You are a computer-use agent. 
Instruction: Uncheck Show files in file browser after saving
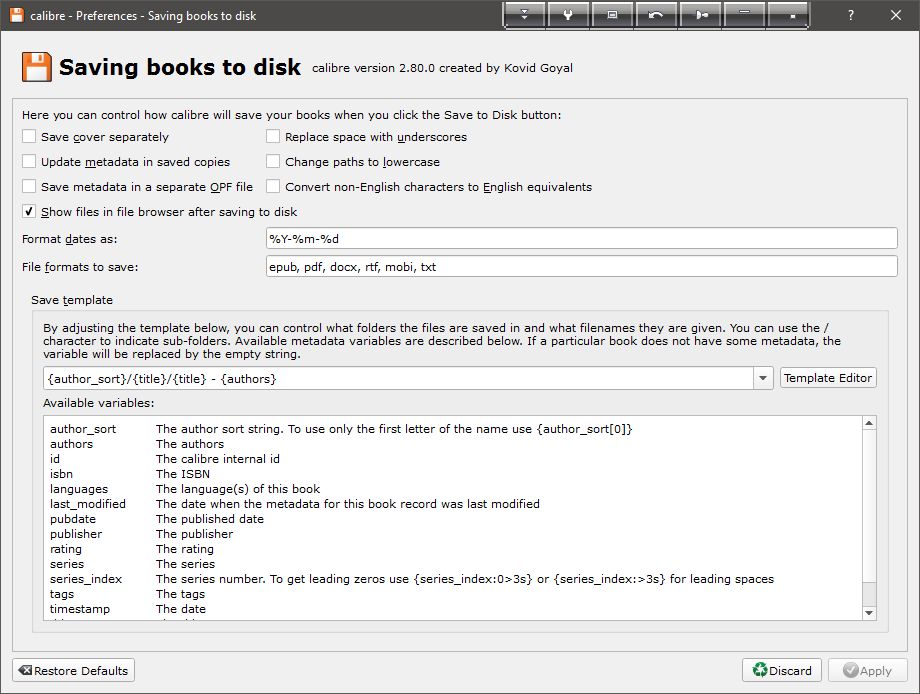coord(29,211)
